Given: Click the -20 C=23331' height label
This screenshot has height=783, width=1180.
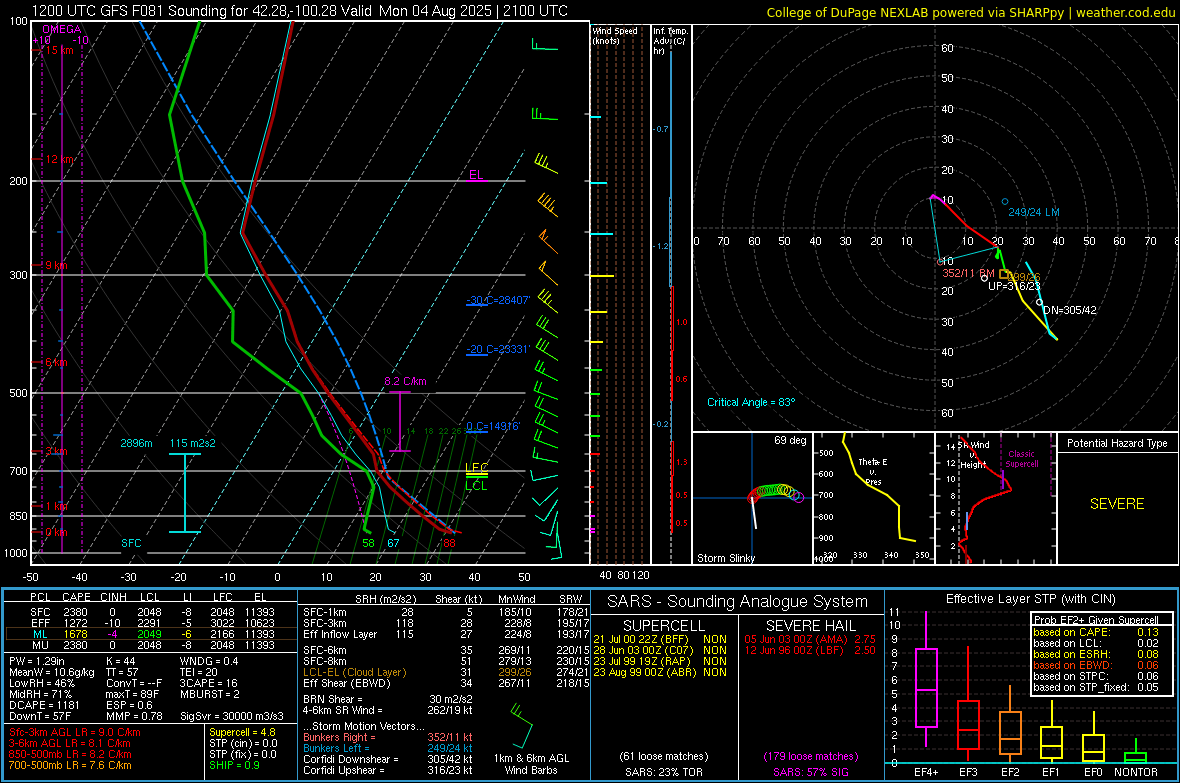Looking at the screenshot, I should [x=498, y=349].
